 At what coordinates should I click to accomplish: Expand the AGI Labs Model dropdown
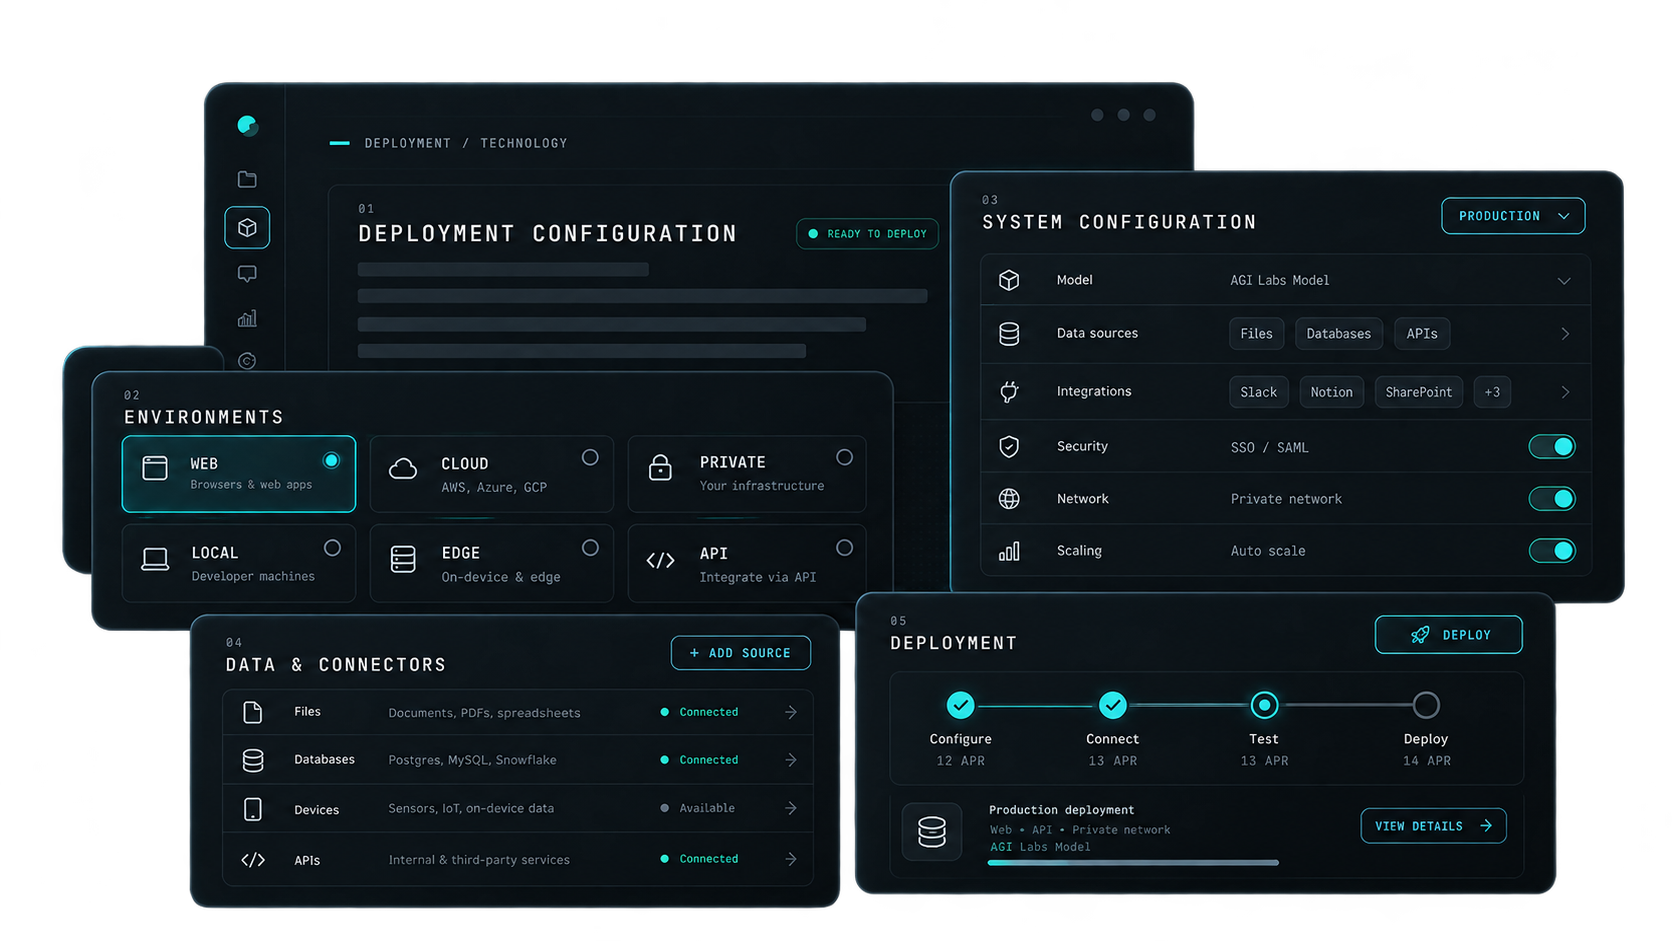(x=1564, y=281)
